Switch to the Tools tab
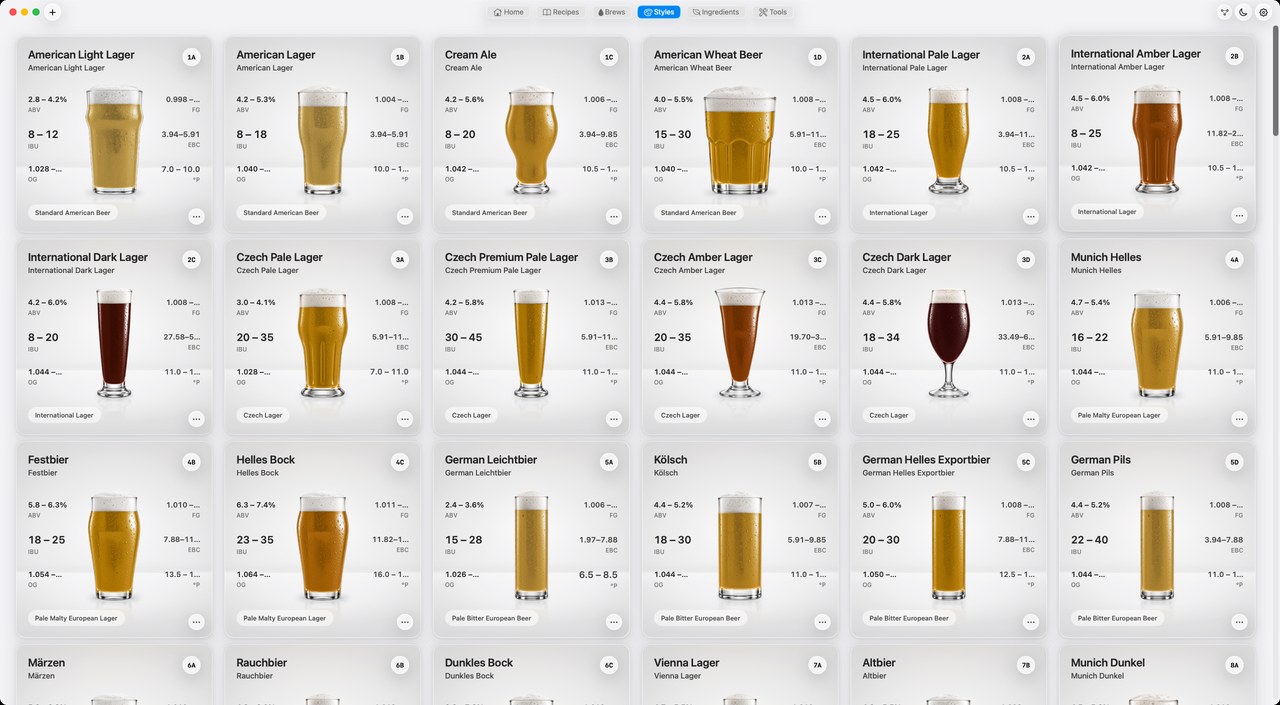The width and height of the screenshot is (1280, 705). [772, 12]
